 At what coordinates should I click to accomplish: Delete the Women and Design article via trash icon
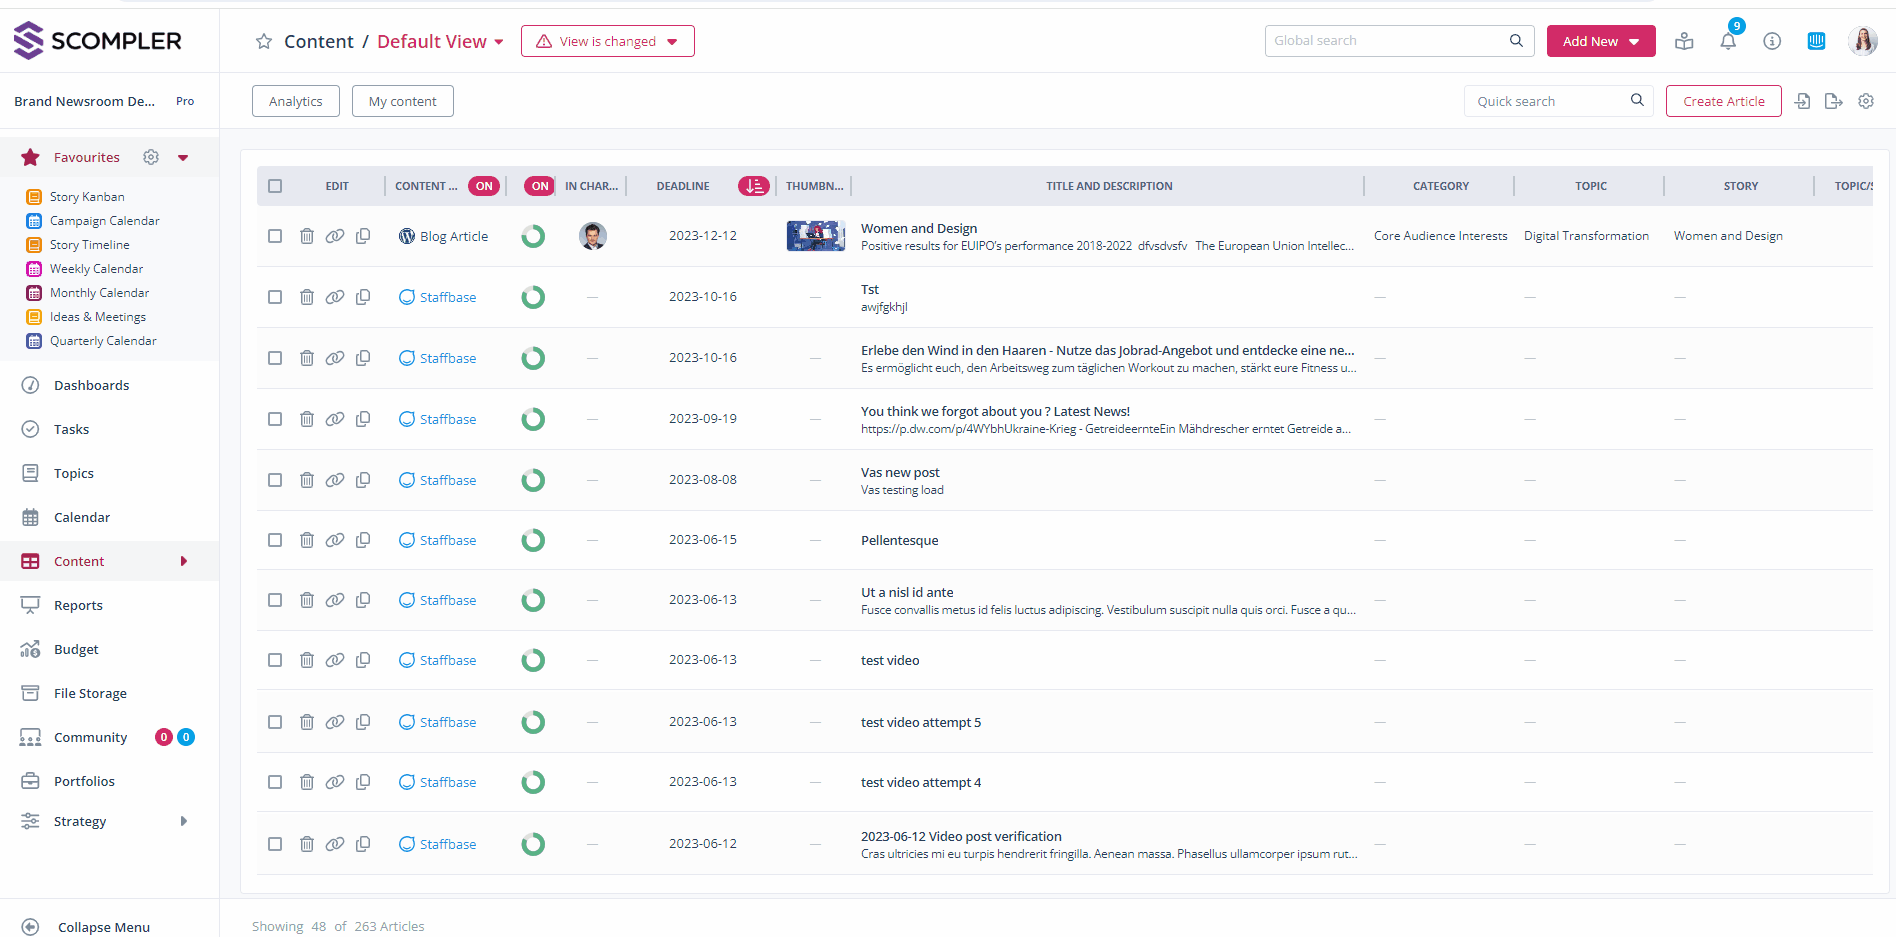tap(307, 236)
